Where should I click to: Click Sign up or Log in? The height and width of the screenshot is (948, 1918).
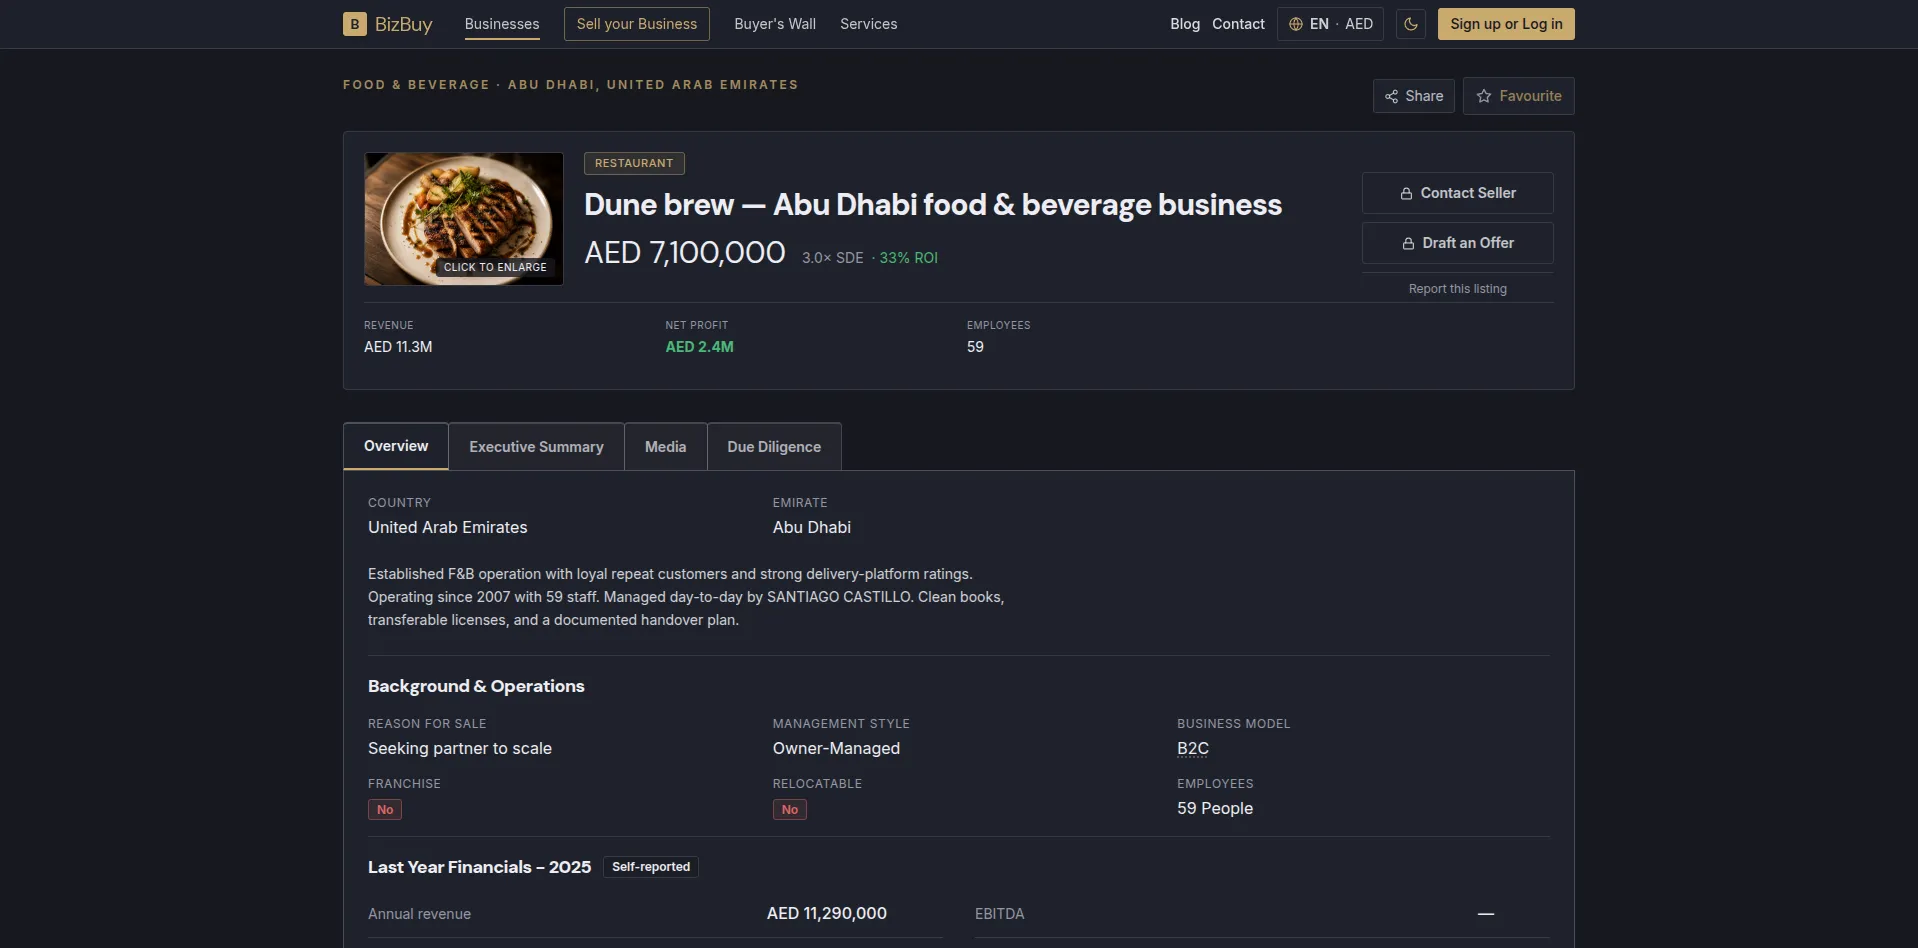click(x=1506, y=24)
